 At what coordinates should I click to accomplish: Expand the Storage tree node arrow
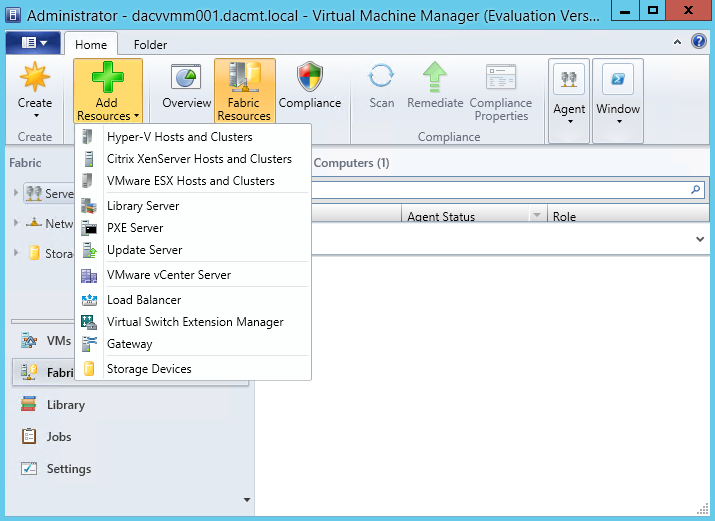(16, 253)
